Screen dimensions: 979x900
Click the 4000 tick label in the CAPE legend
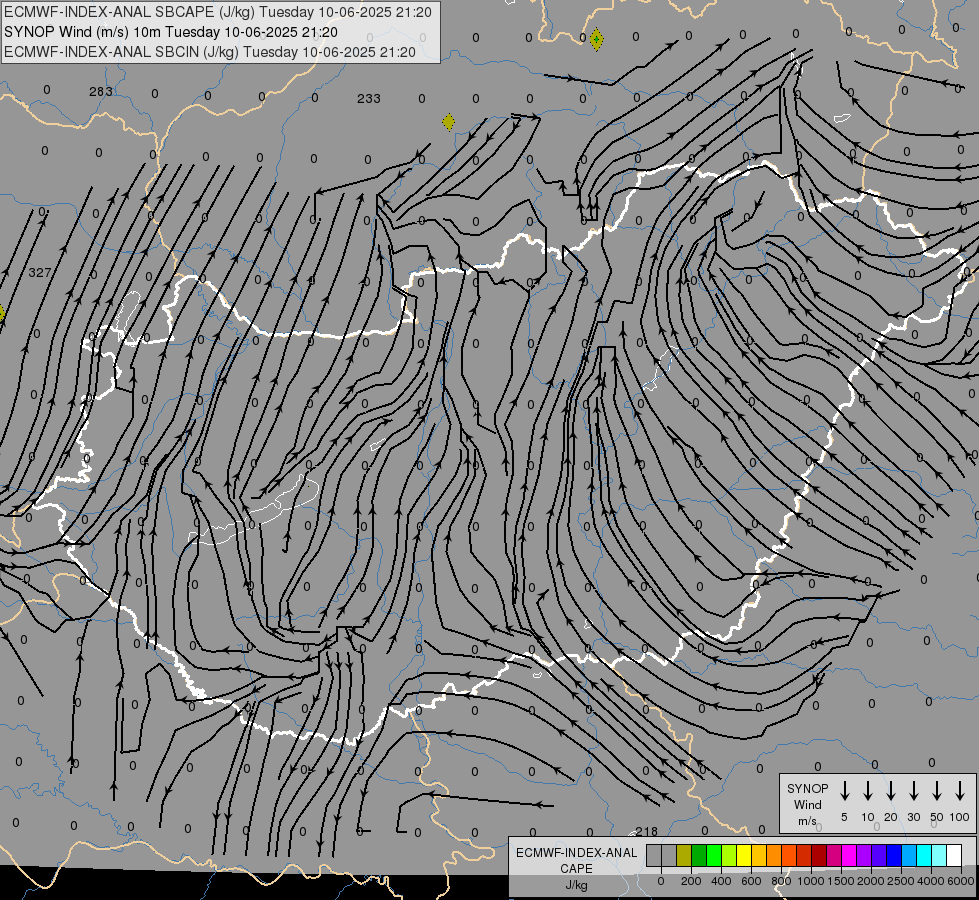[x=931, y=881]
